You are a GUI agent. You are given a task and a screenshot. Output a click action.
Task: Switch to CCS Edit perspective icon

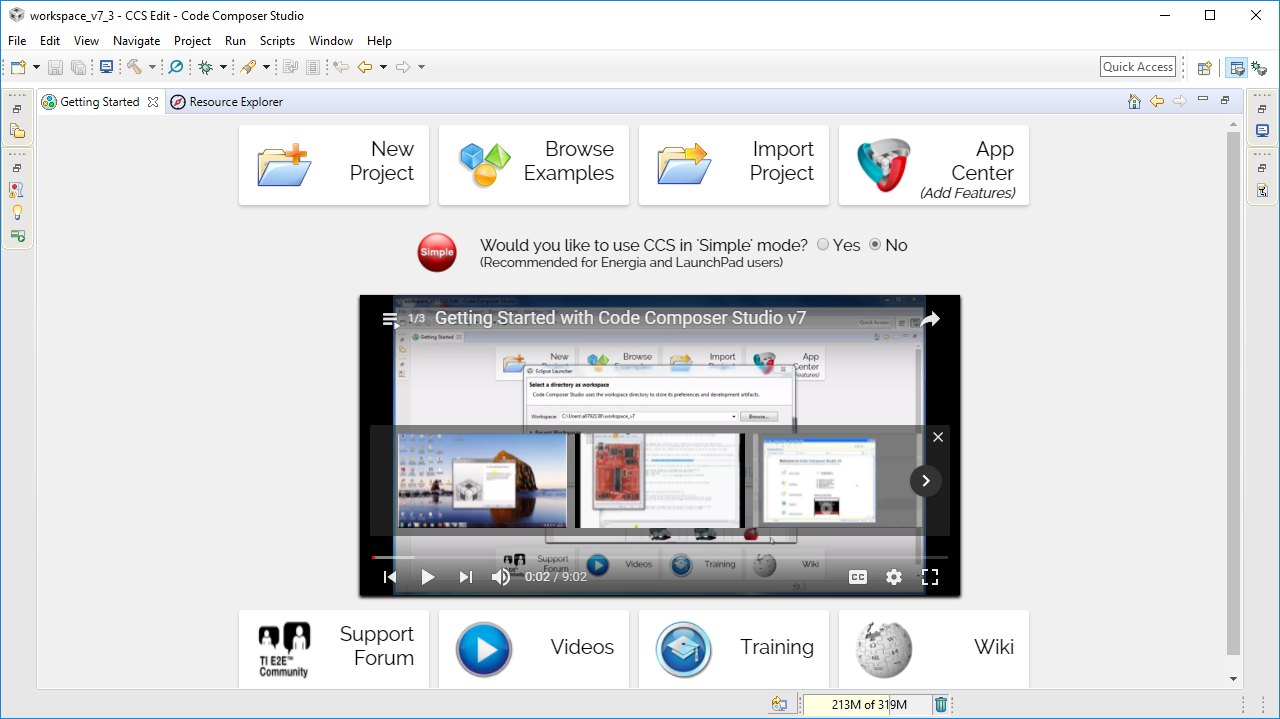pyautogui.click(x=1237, y=68)
